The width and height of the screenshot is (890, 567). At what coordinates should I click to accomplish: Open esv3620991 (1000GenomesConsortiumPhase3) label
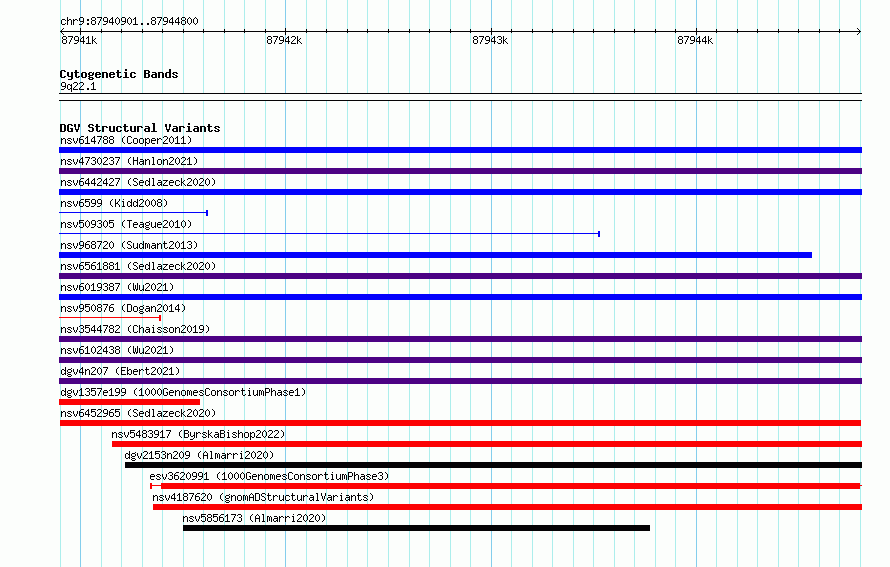tap(269, 476)
